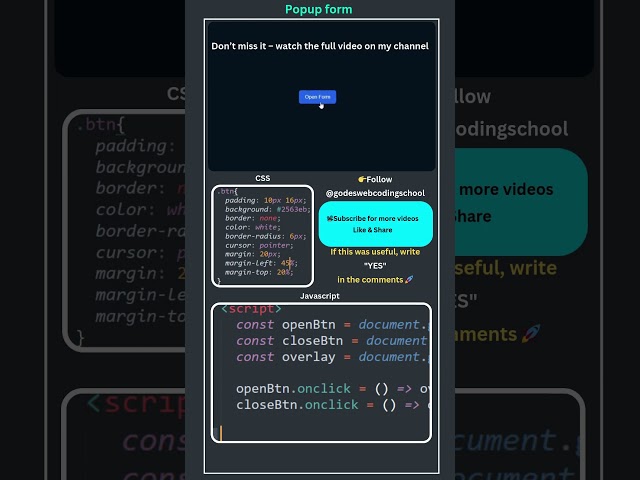Click the 'border: none;' CSS line
The height and width of the screenshot is (480, 640).
coord(253,218)
